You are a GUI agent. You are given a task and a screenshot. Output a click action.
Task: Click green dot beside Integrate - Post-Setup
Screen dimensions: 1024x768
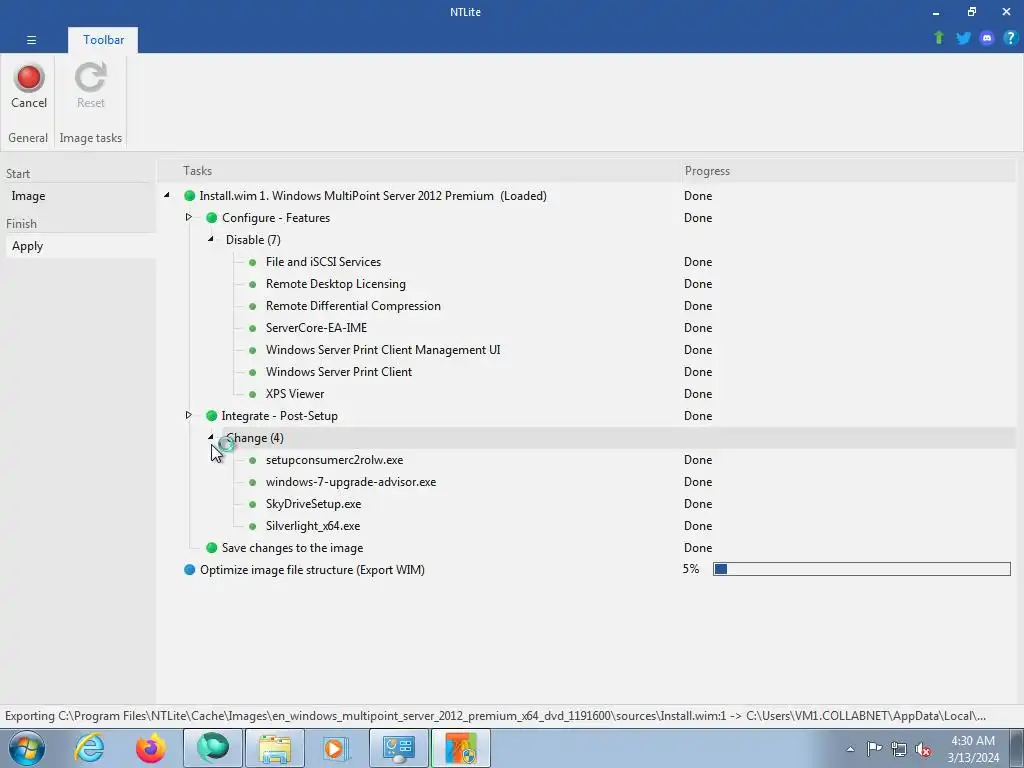pyautogui.click(x=212, y=416)
